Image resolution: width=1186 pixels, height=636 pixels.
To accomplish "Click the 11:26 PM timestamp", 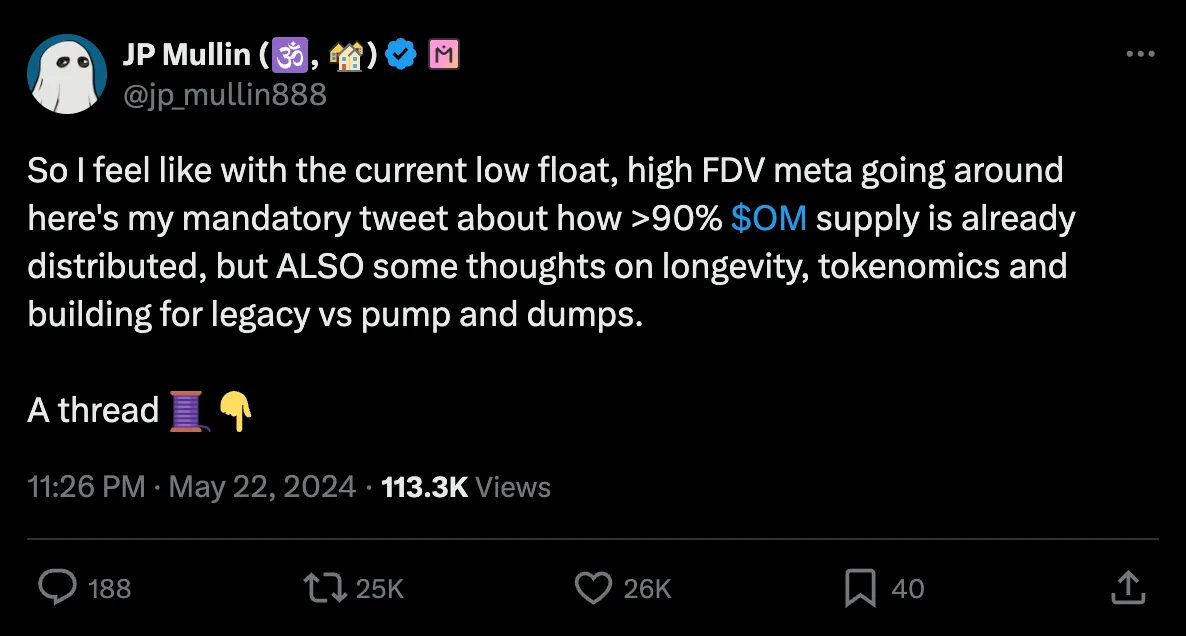I will pos(86,487).
